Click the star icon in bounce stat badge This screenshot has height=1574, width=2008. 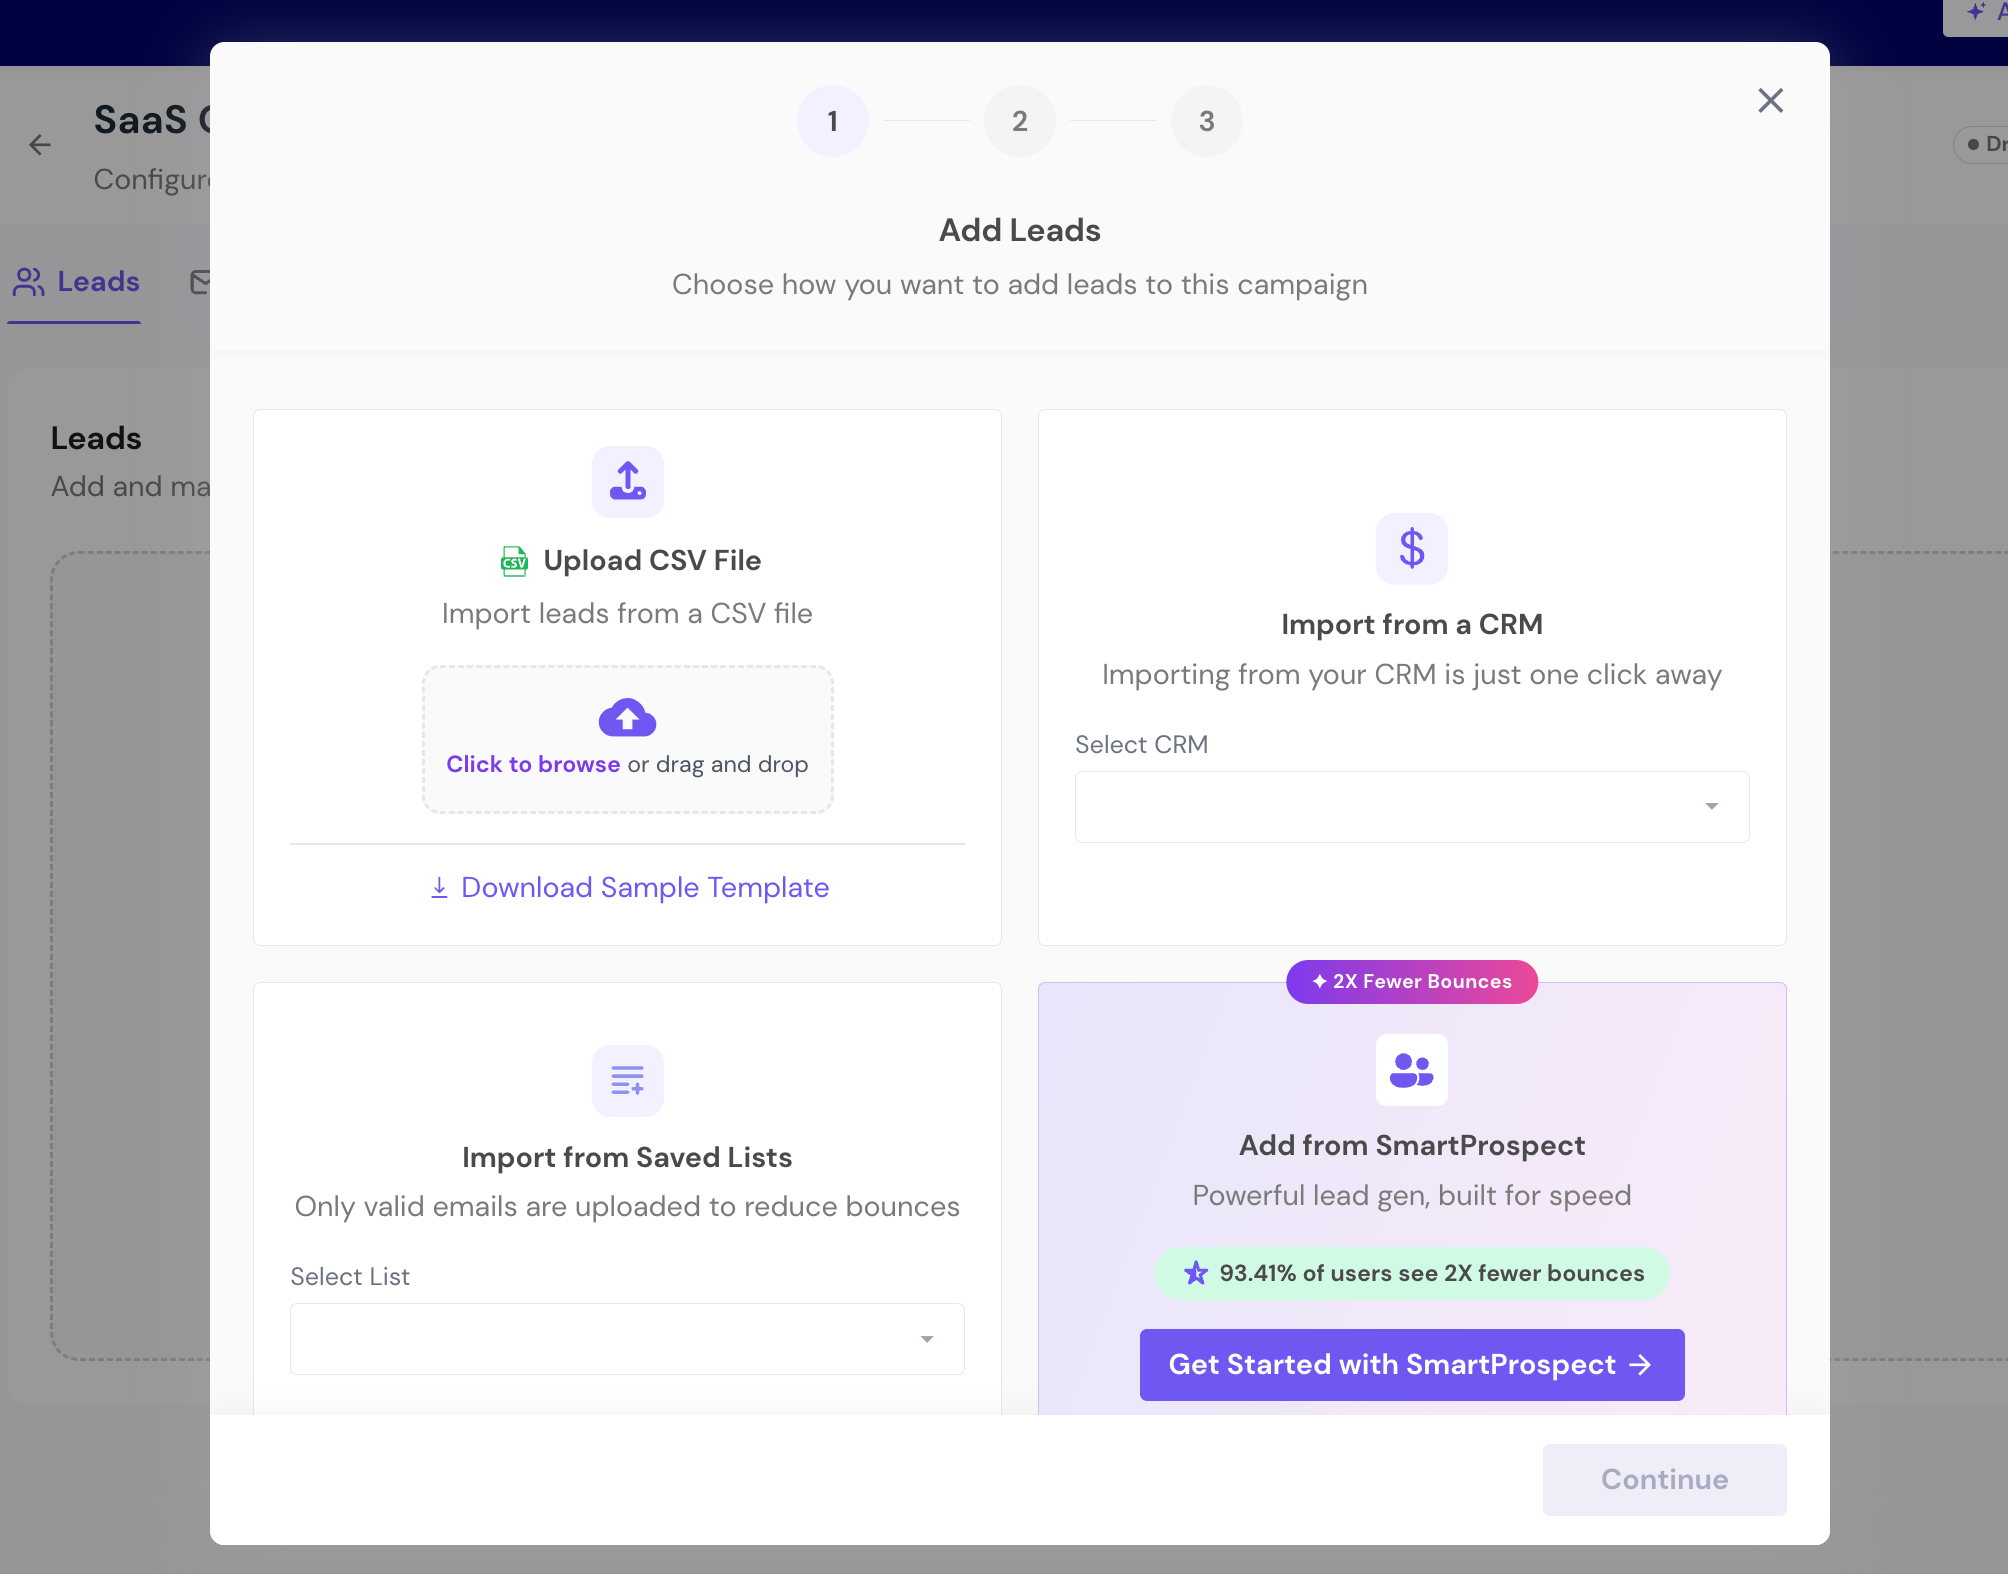1196,1273
